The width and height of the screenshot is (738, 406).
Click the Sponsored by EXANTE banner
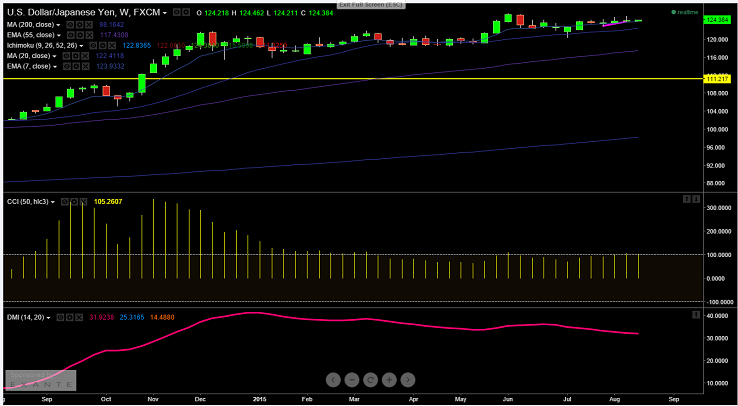40,381
